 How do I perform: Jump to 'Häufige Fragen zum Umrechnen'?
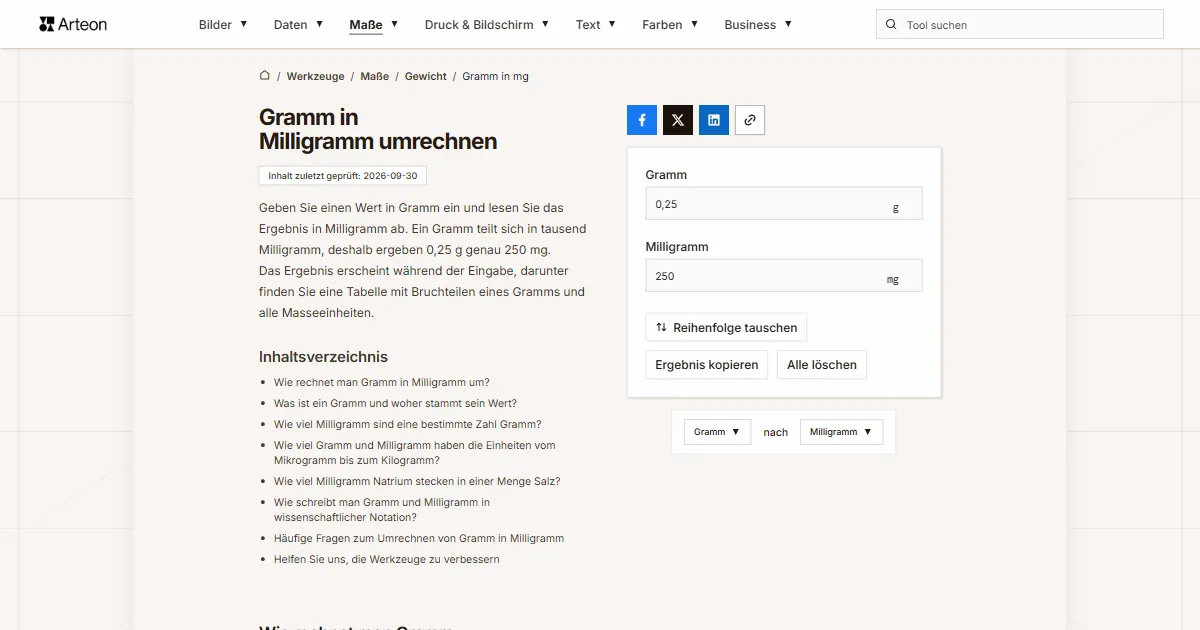(x=419, y=538)
